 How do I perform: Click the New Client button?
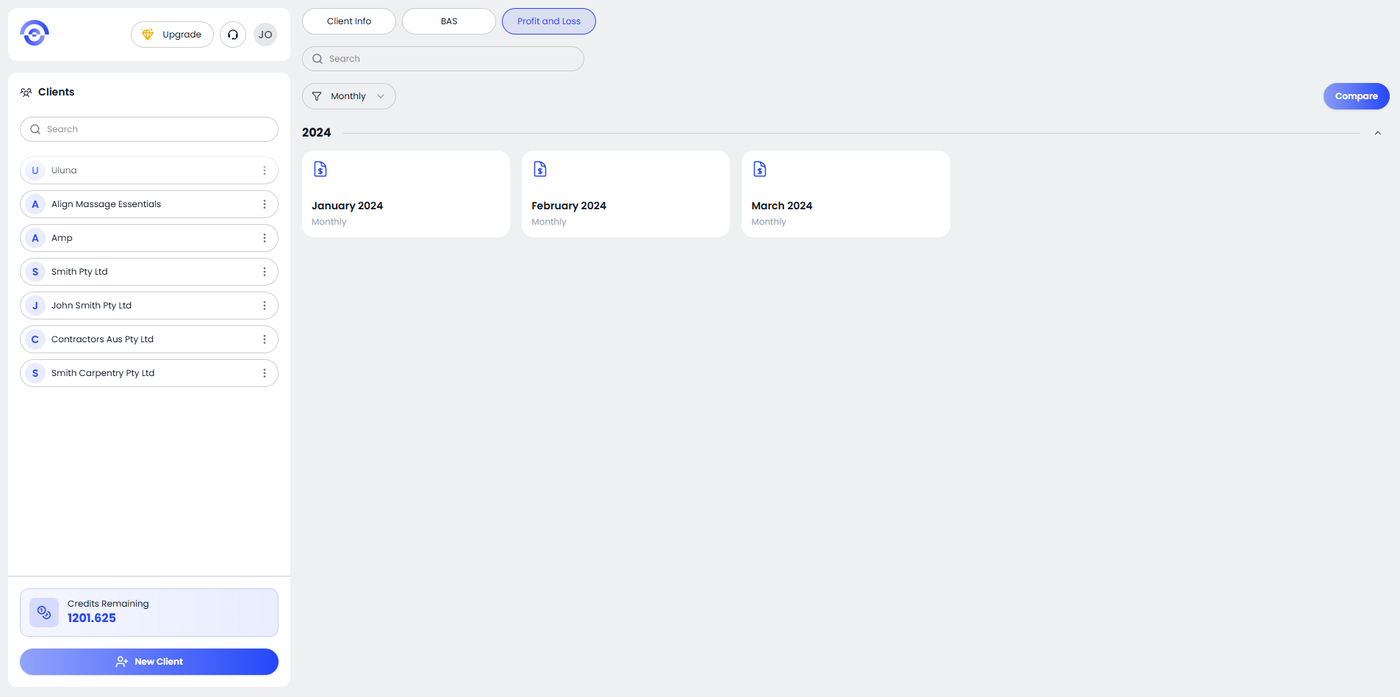149,662
